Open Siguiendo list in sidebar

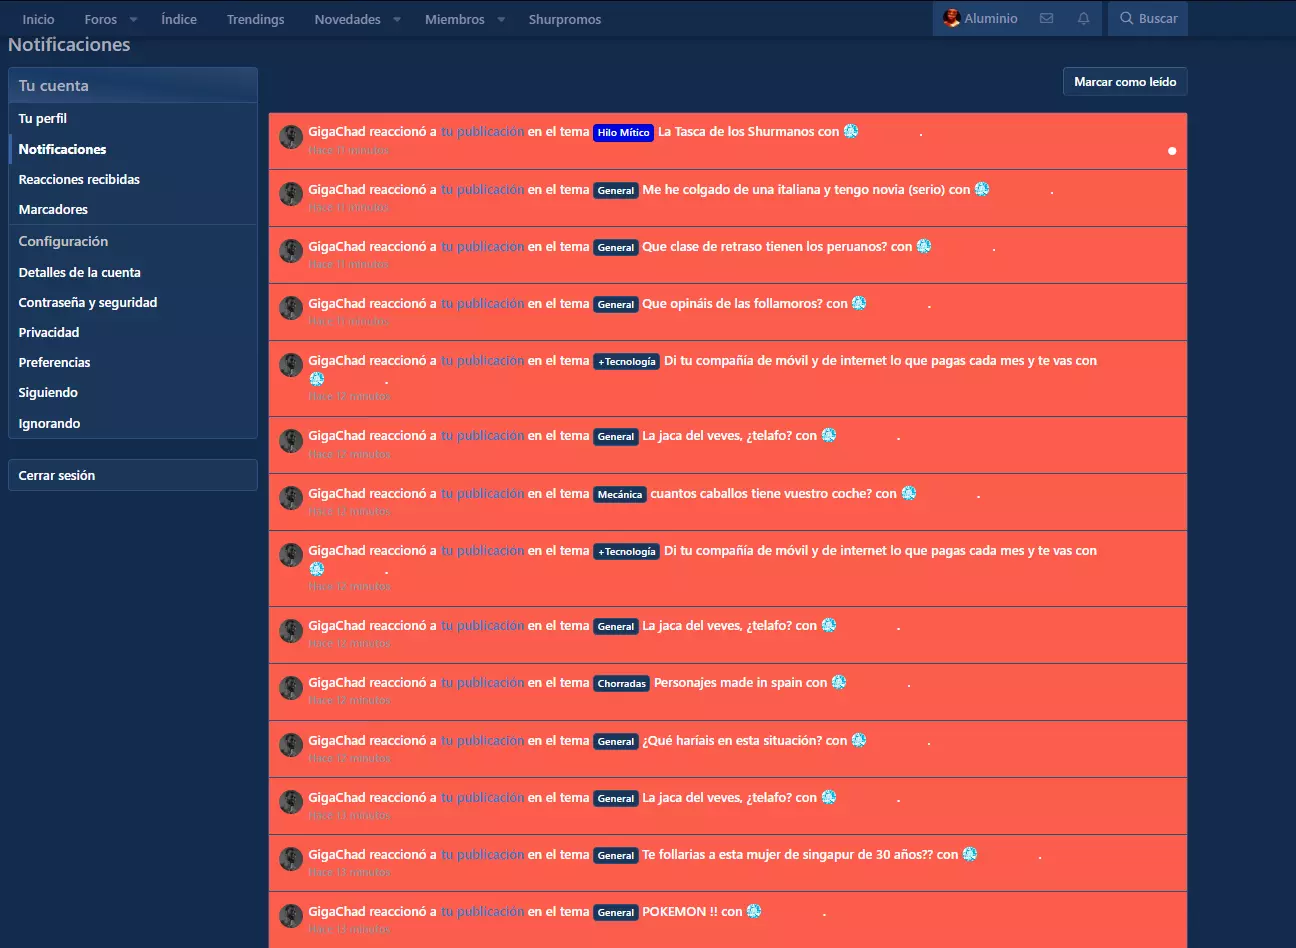133,392
